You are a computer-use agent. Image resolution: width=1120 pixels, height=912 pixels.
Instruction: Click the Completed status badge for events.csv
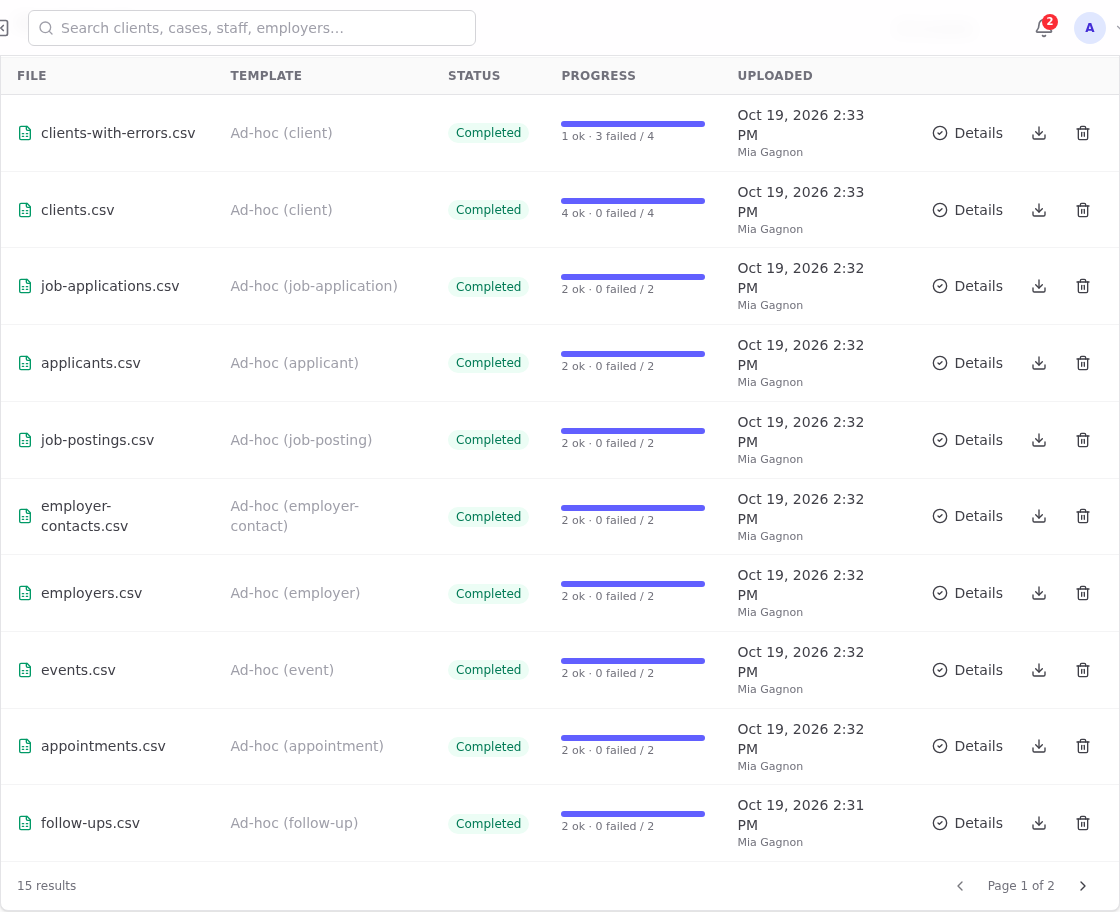[489, 670]
